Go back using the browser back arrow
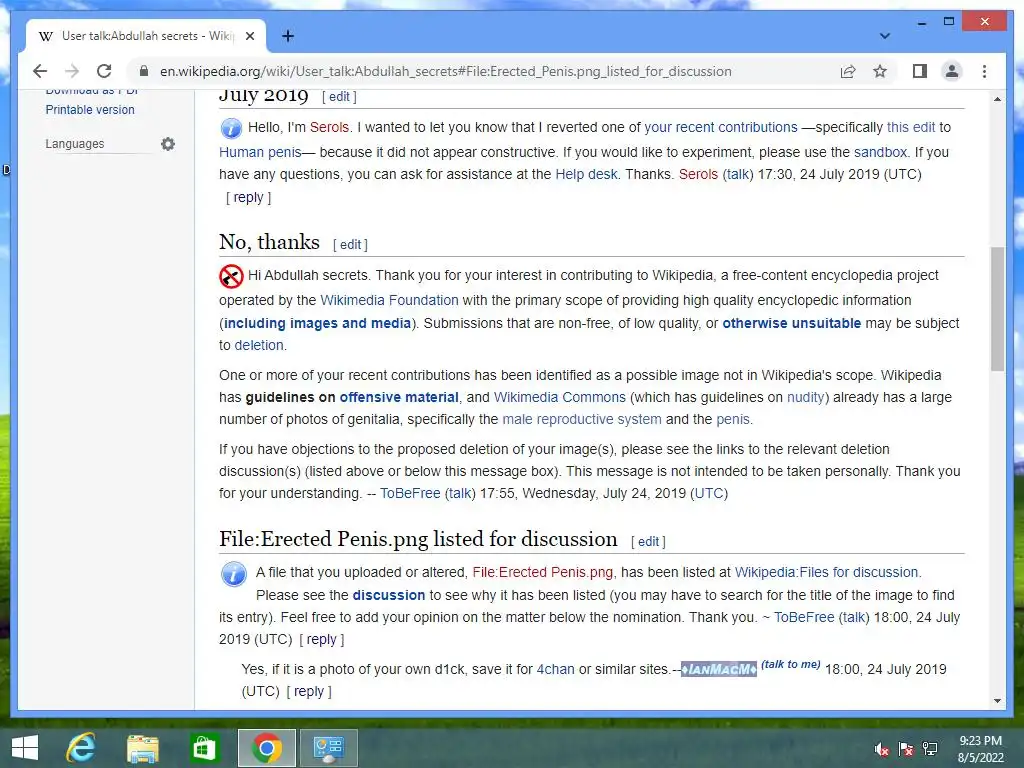This screenshot has height=768, width=1024. (40, 71)
